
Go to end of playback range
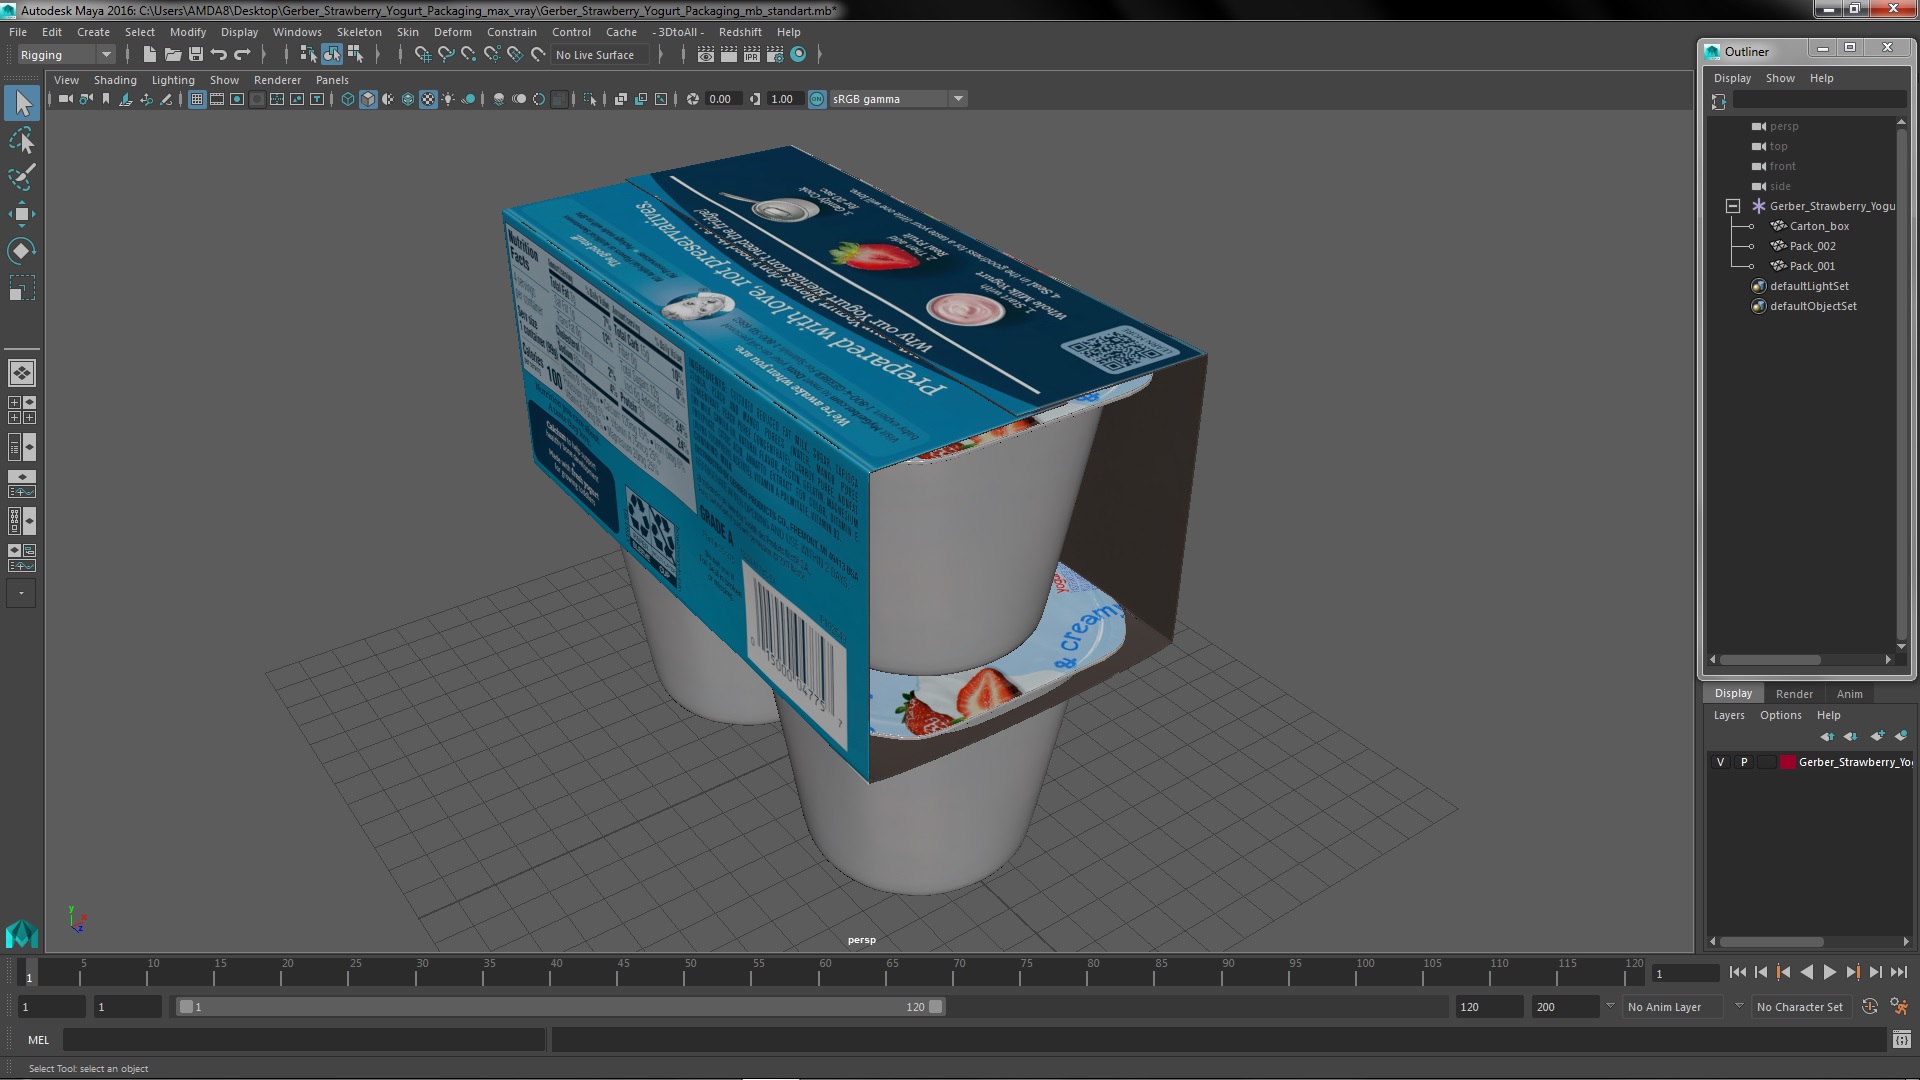point(1898,972)
